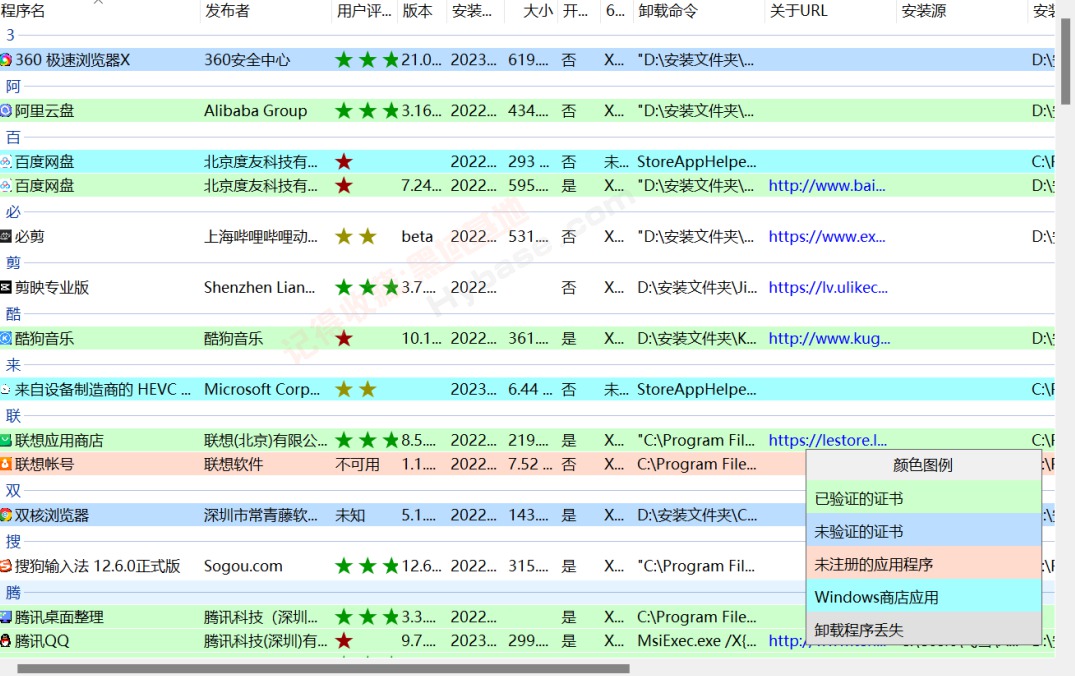Click the gray 卸载程序丢失 legend entry
Screen dimensions: 1075x676
click(923, 629)
